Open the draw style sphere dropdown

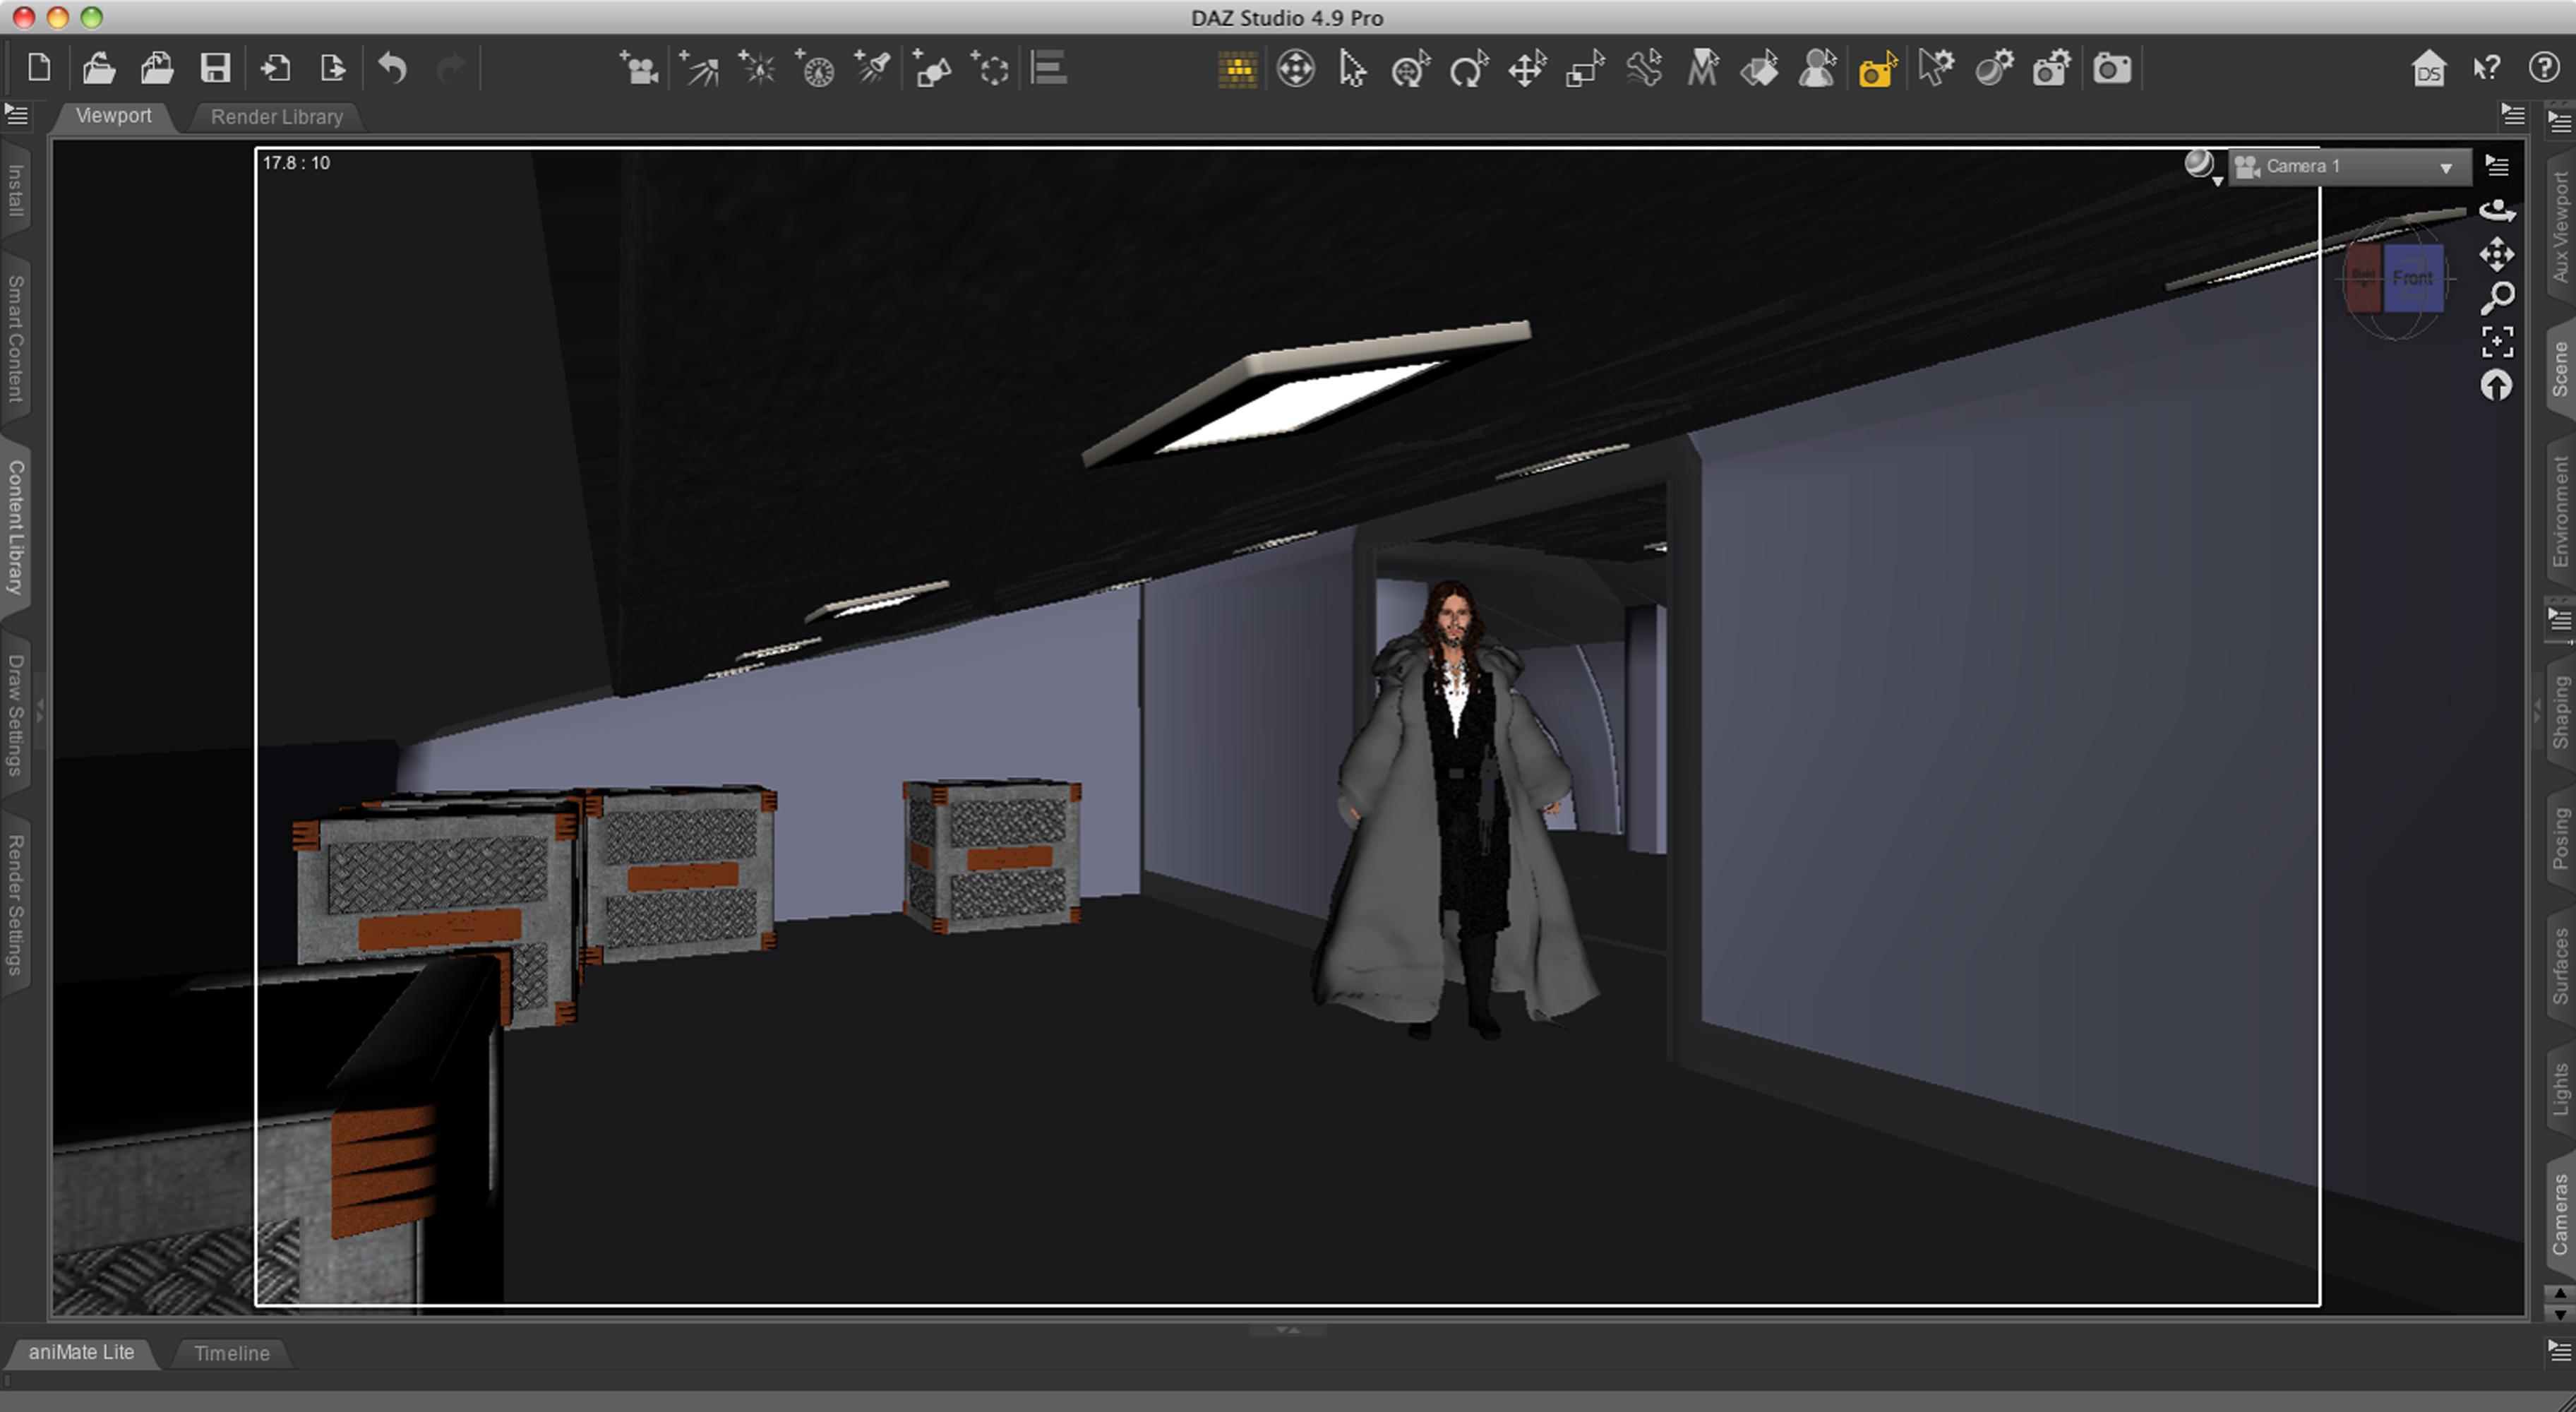[x=2201, y=166]
